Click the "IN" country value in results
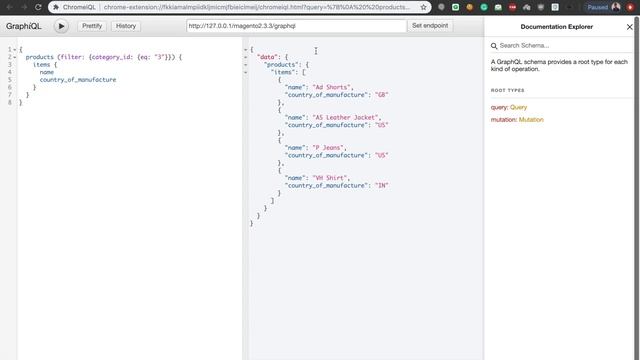Image resolution: width=640 pixels, height=360 pixels. [x=381, y=185]
